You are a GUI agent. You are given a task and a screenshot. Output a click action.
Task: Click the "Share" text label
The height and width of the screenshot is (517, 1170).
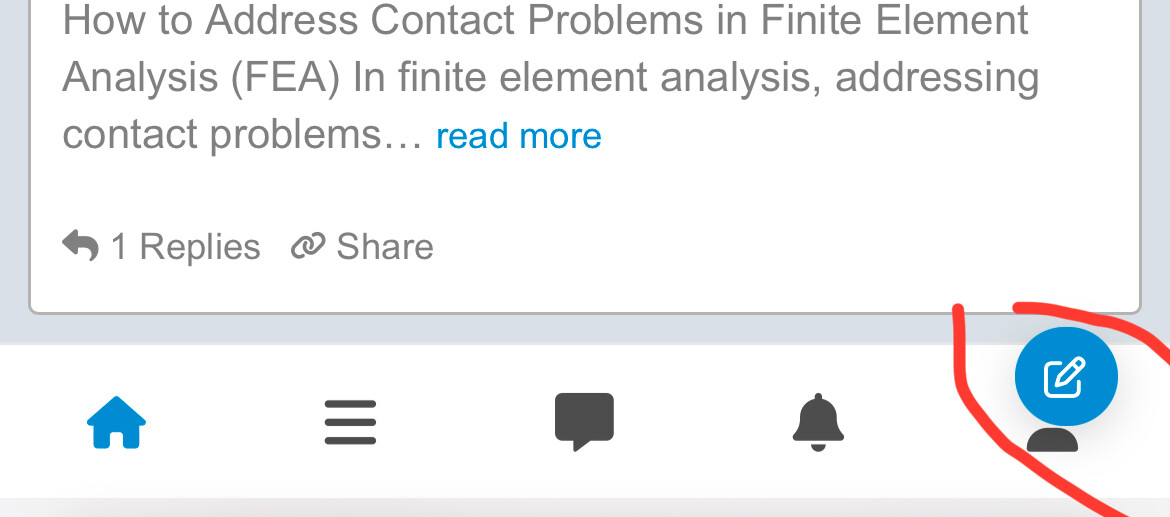[x=385, y=247]
